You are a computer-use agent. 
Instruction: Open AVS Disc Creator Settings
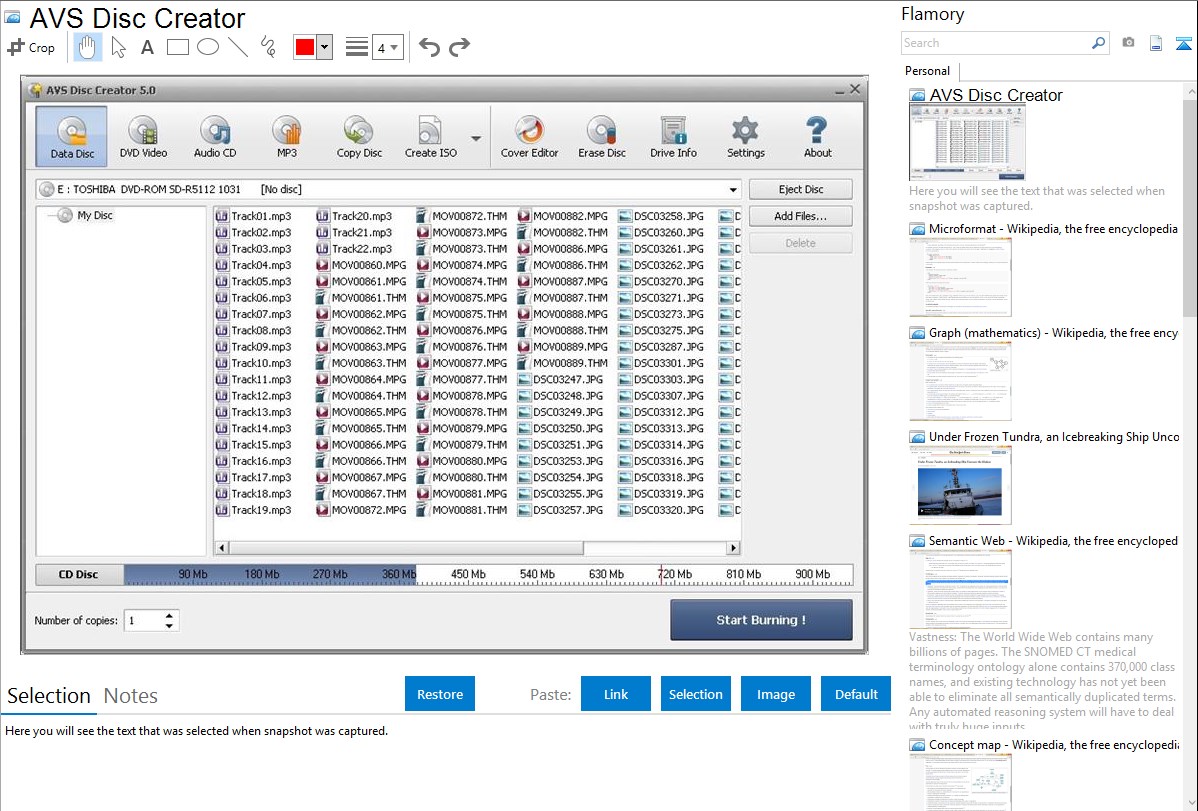[x=746, y=136]
